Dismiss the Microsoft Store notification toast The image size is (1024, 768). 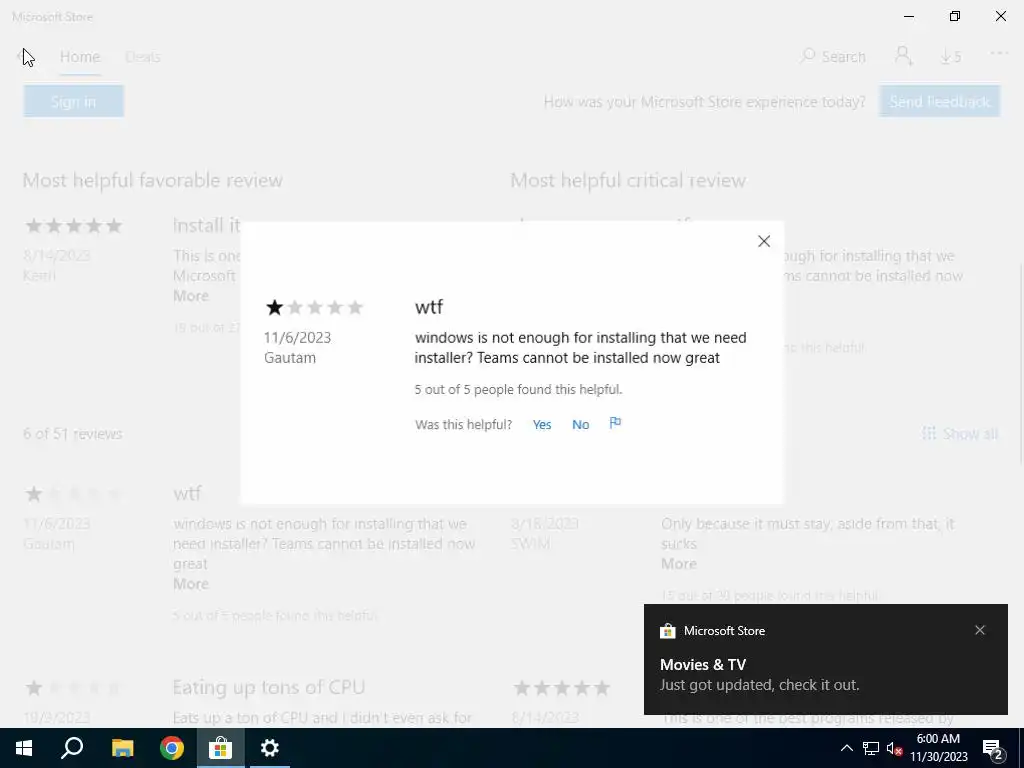pos(980,630)
